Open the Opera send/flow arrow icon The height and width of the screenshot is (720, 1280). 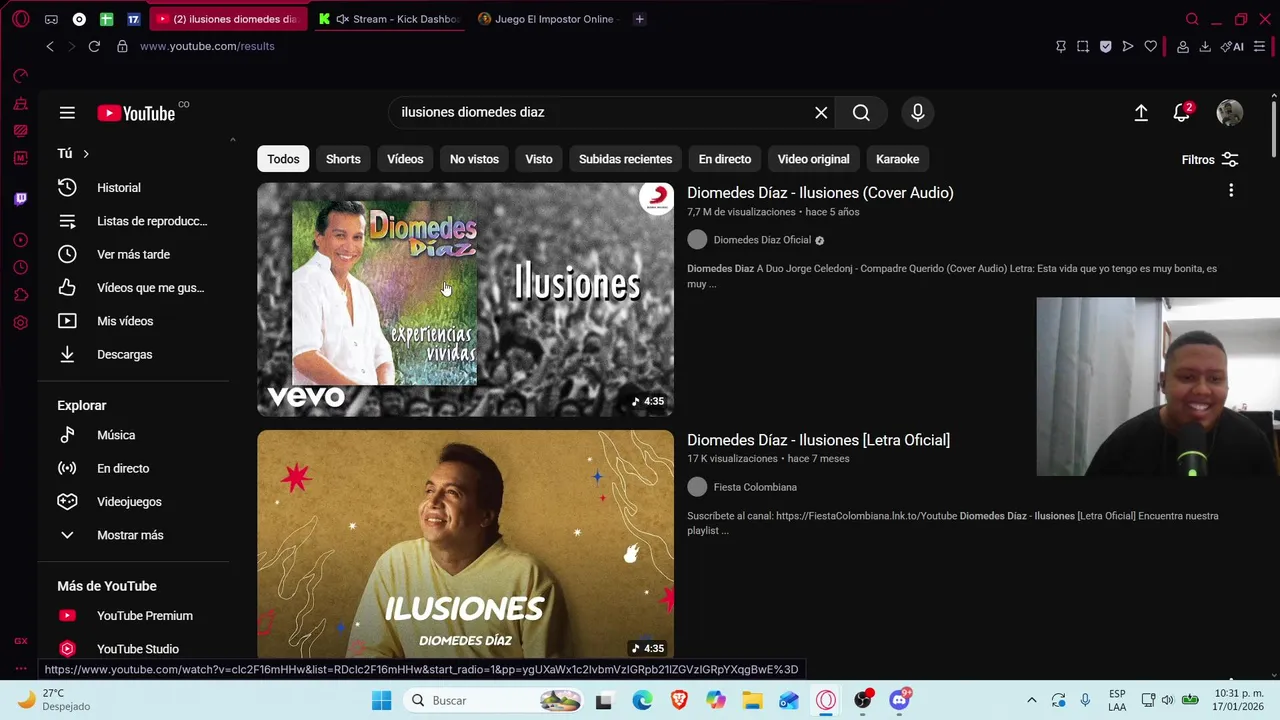coord(1128,46)
